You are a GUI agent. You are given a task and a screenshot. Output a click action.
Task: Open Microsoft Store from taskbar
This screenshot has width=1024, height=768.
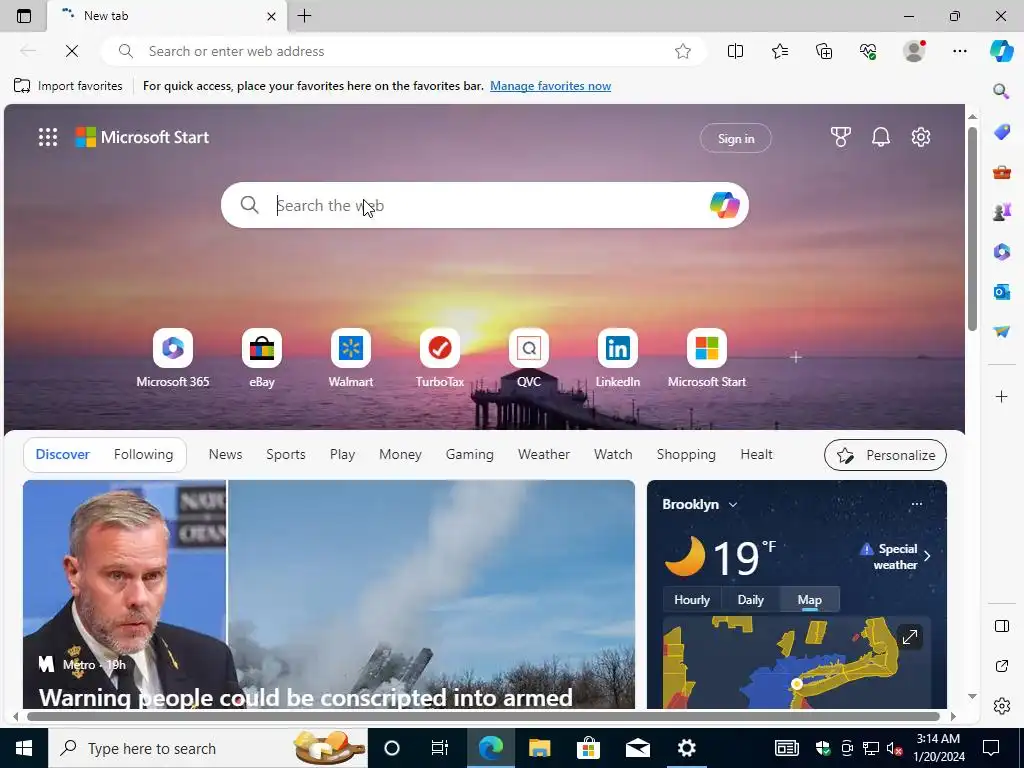tap(588, 748)
